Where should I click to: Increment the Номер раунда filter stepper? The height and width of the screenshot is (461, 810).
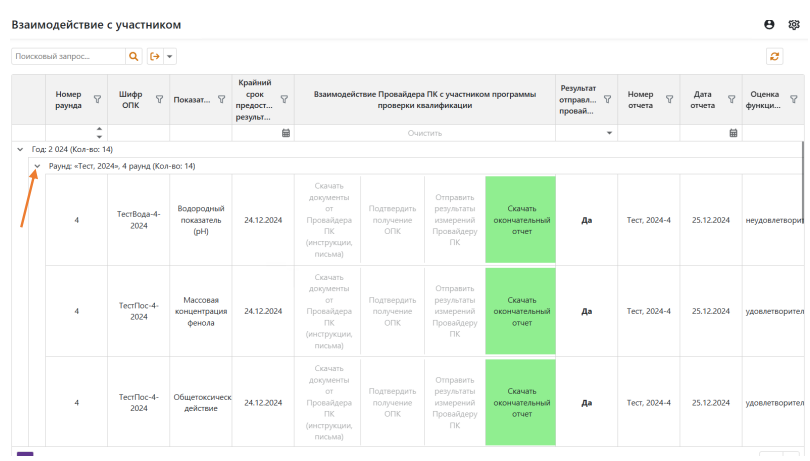[x=99, y=128]
